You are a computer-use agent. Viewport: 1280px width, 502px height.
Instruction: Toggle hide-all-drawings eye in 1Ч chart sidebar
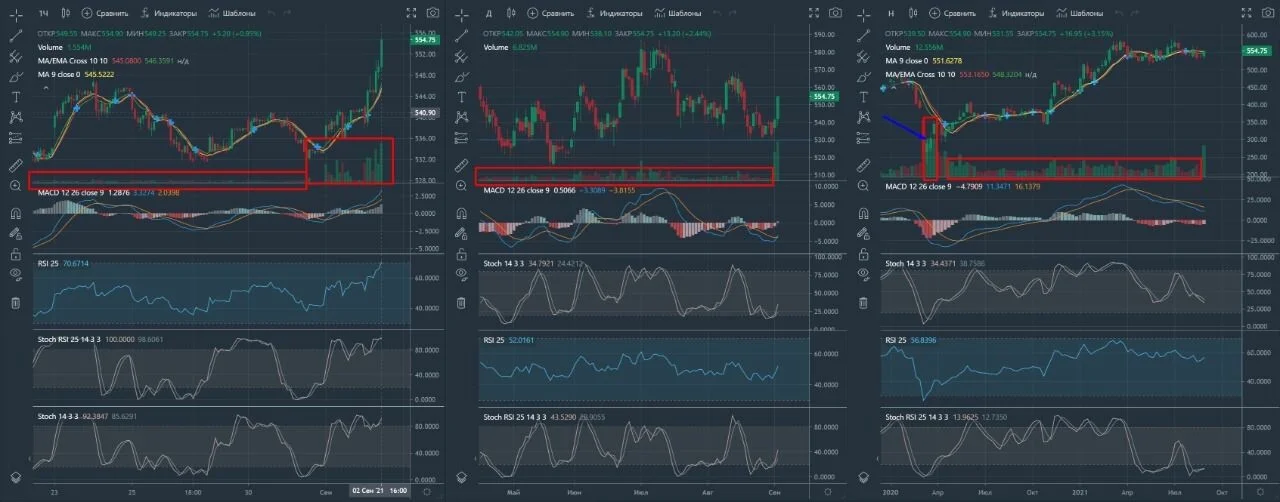[16, 273]
